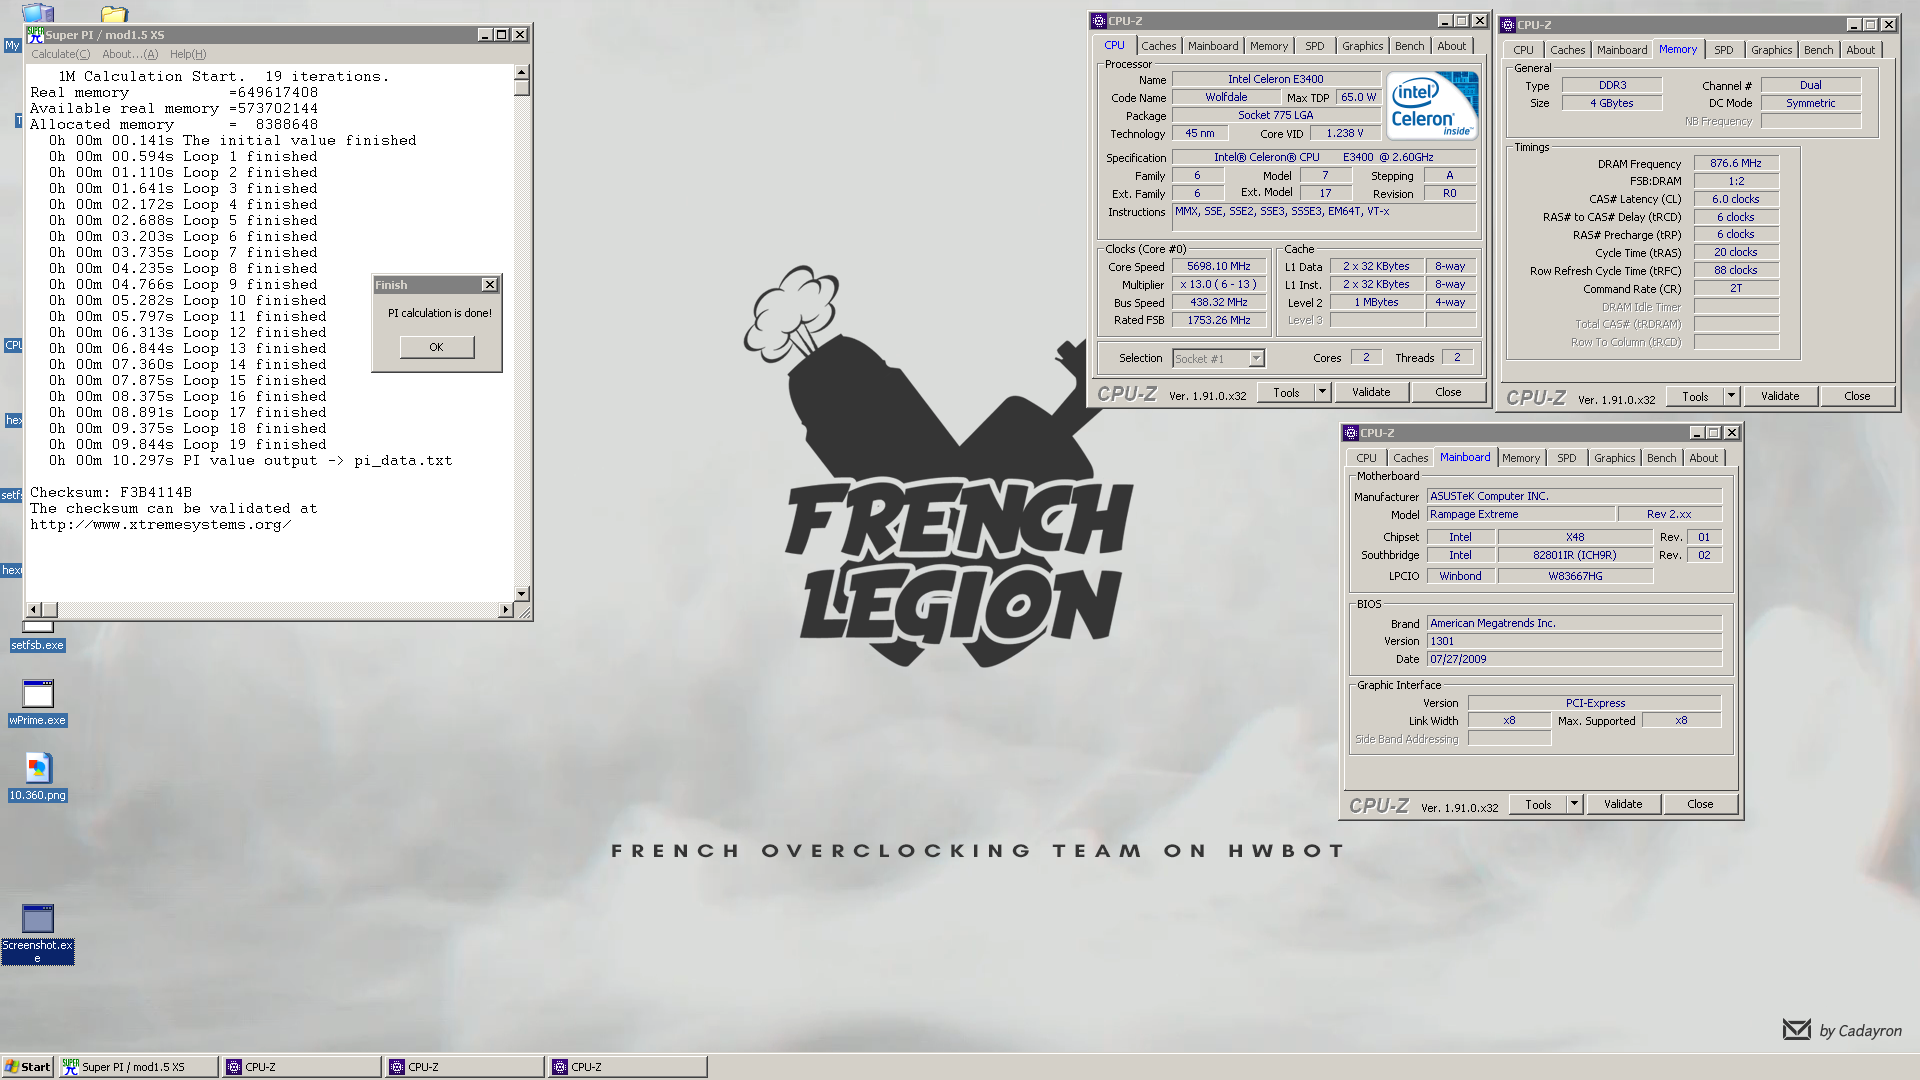Click Super PI vertical scrollbar down arrow
This screenshot has width=1920, height=1080.
(x=521, y=593)
